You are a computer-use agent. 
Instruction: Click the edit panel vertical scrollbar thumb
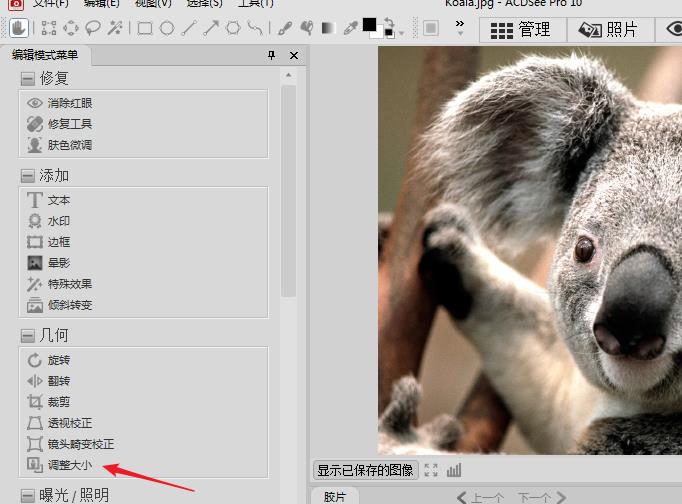tap(288, 190)
